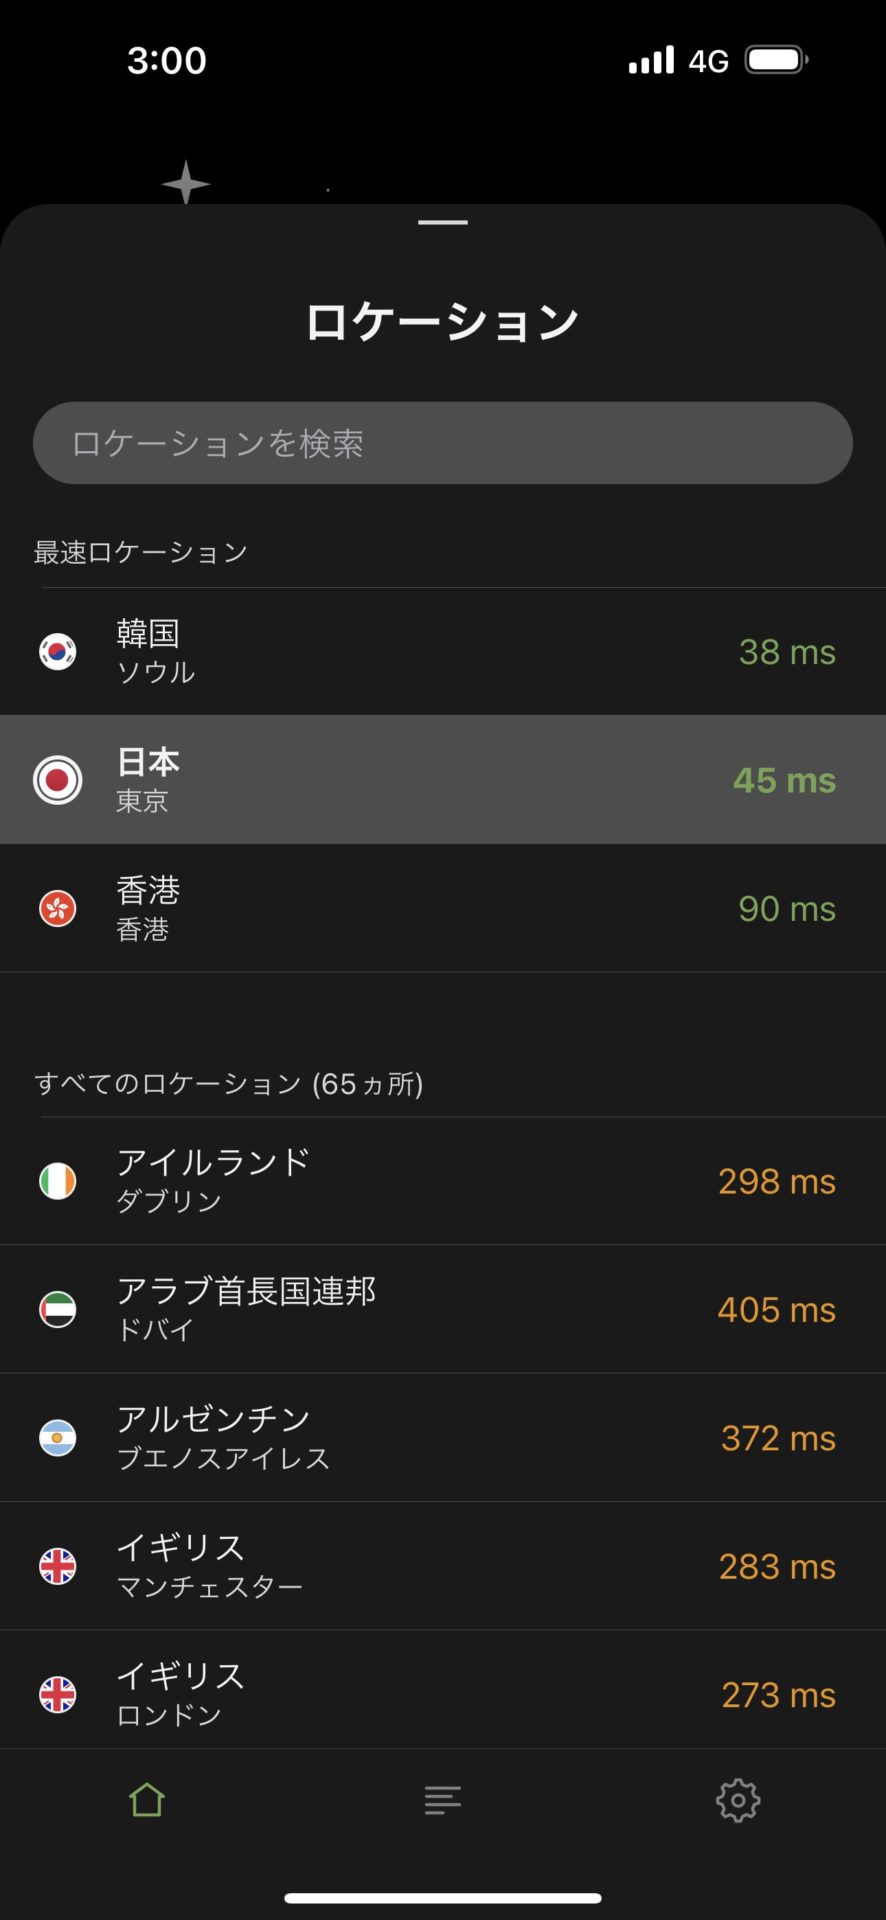Viewport: 886px width, 1920px height.
Task: Tap the sheet drag handle at top
Action: [x=443, y=222]
